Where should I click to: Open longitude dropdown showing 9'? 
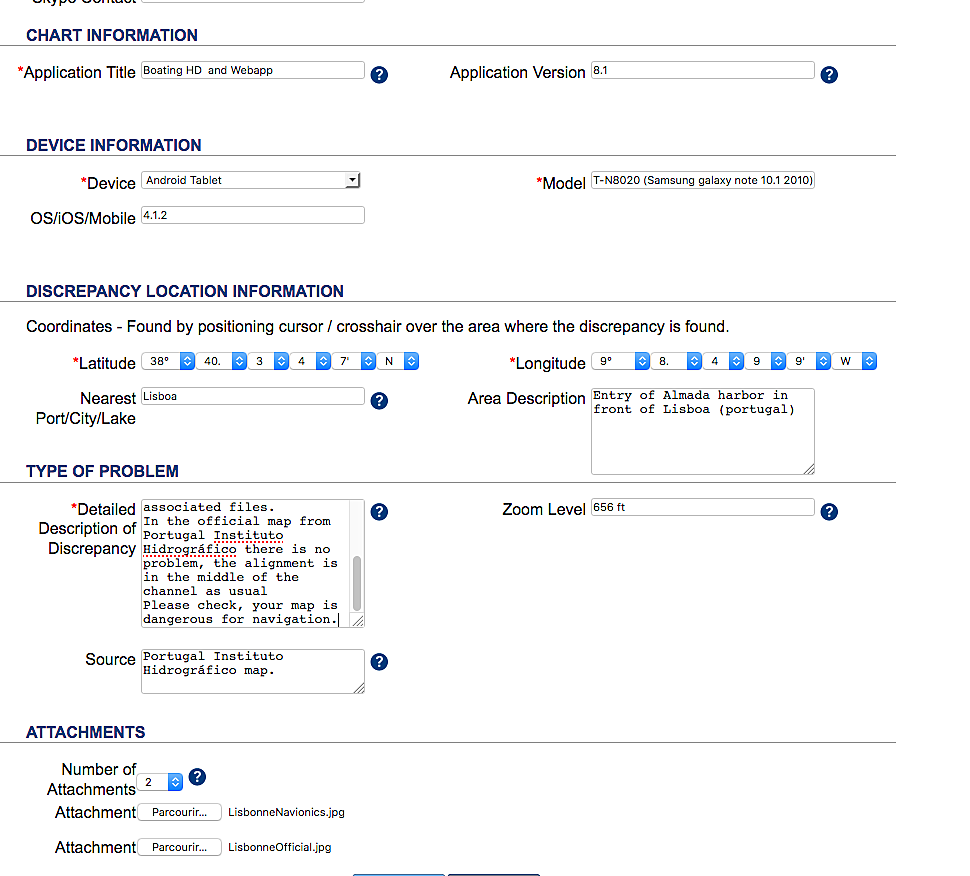click(809, 361)
